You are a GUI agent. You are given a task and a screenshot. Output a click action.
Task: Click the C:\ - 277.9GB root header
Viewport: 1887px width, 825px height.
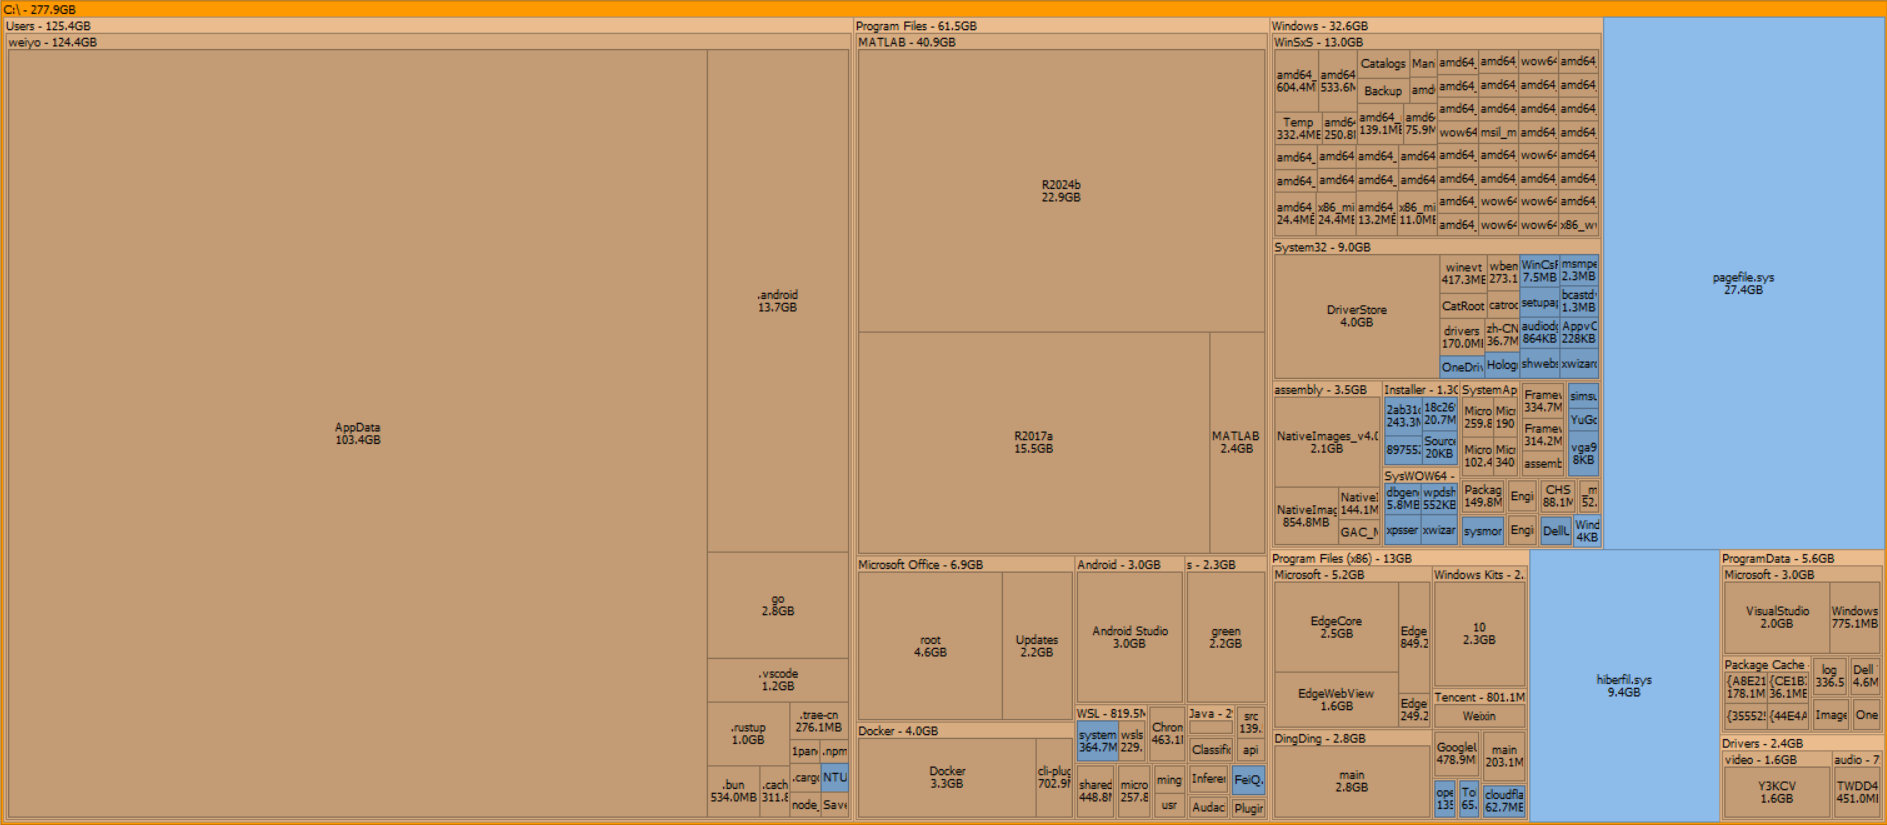pos(943,9)
